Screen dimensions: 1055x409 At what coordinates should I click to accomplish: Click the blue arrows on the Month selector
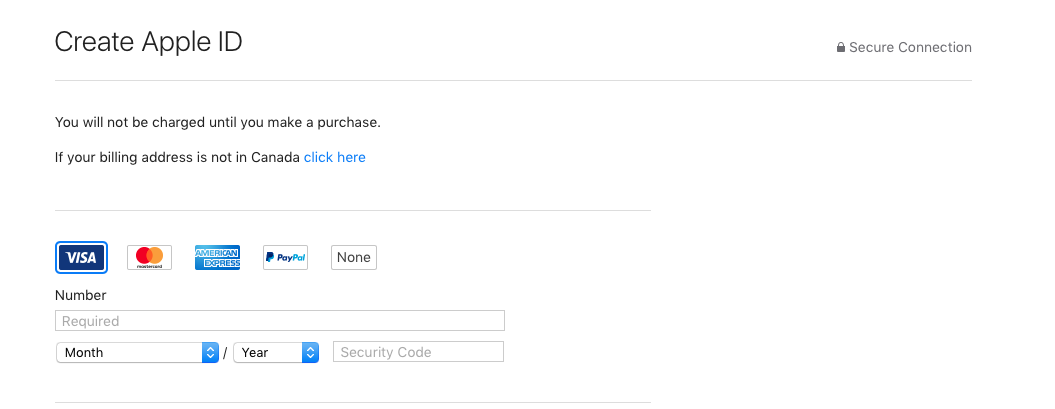(x=211, y=352)
